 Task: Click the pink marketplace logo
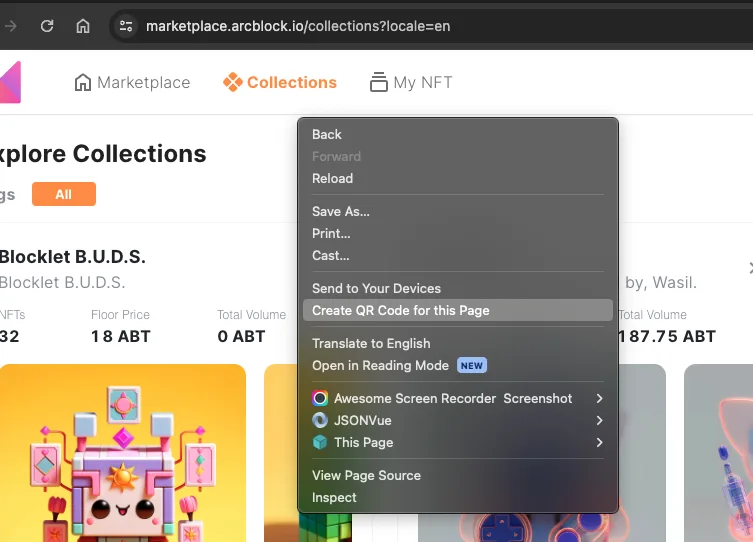[10, 82]
